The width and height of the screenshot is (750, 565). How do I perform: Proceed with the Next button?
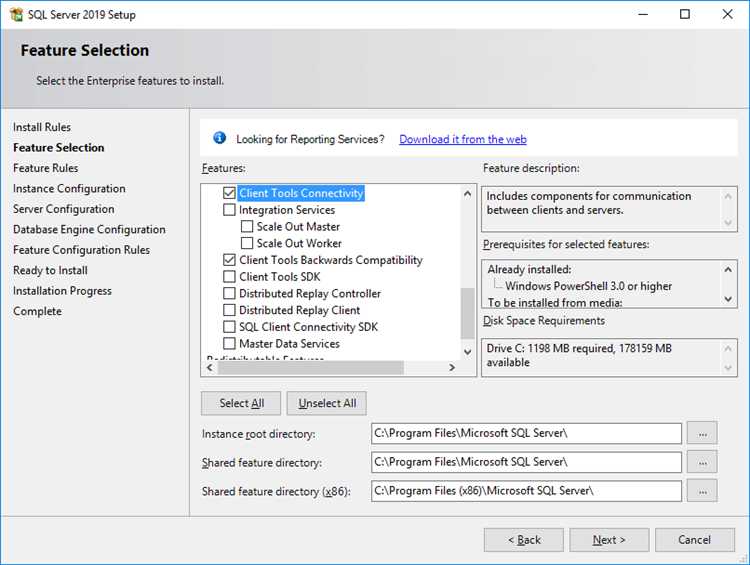click(x=609, y=540)
